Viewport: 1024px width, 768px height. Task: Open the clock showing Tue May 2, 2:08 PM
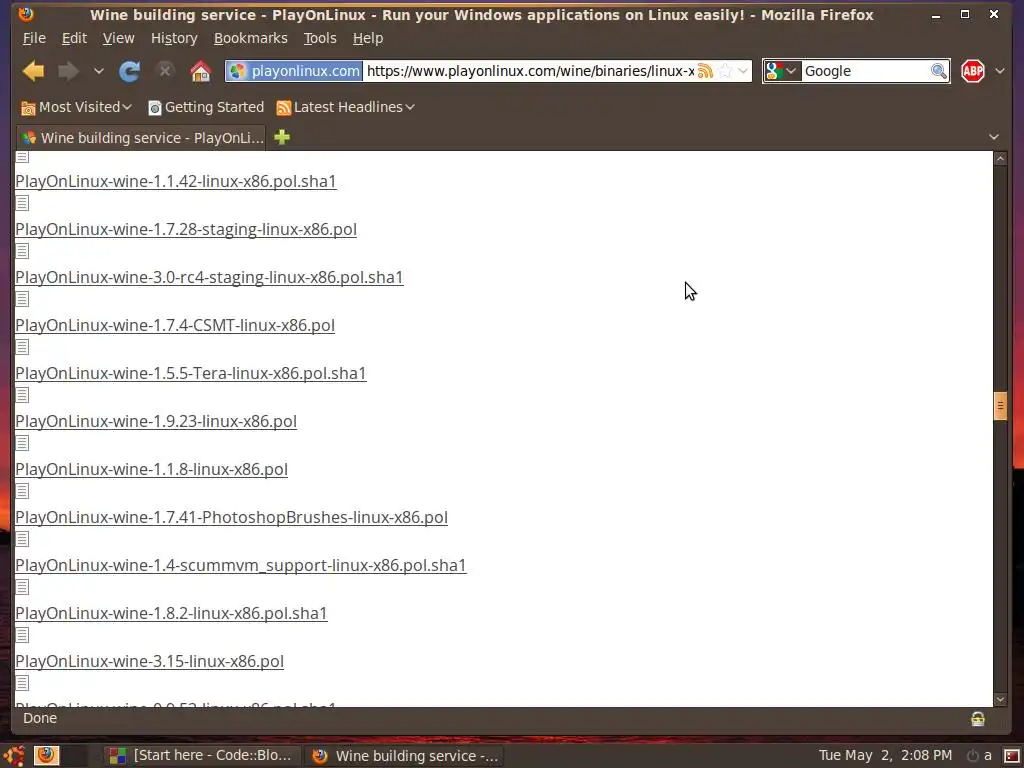pos(885,756)
